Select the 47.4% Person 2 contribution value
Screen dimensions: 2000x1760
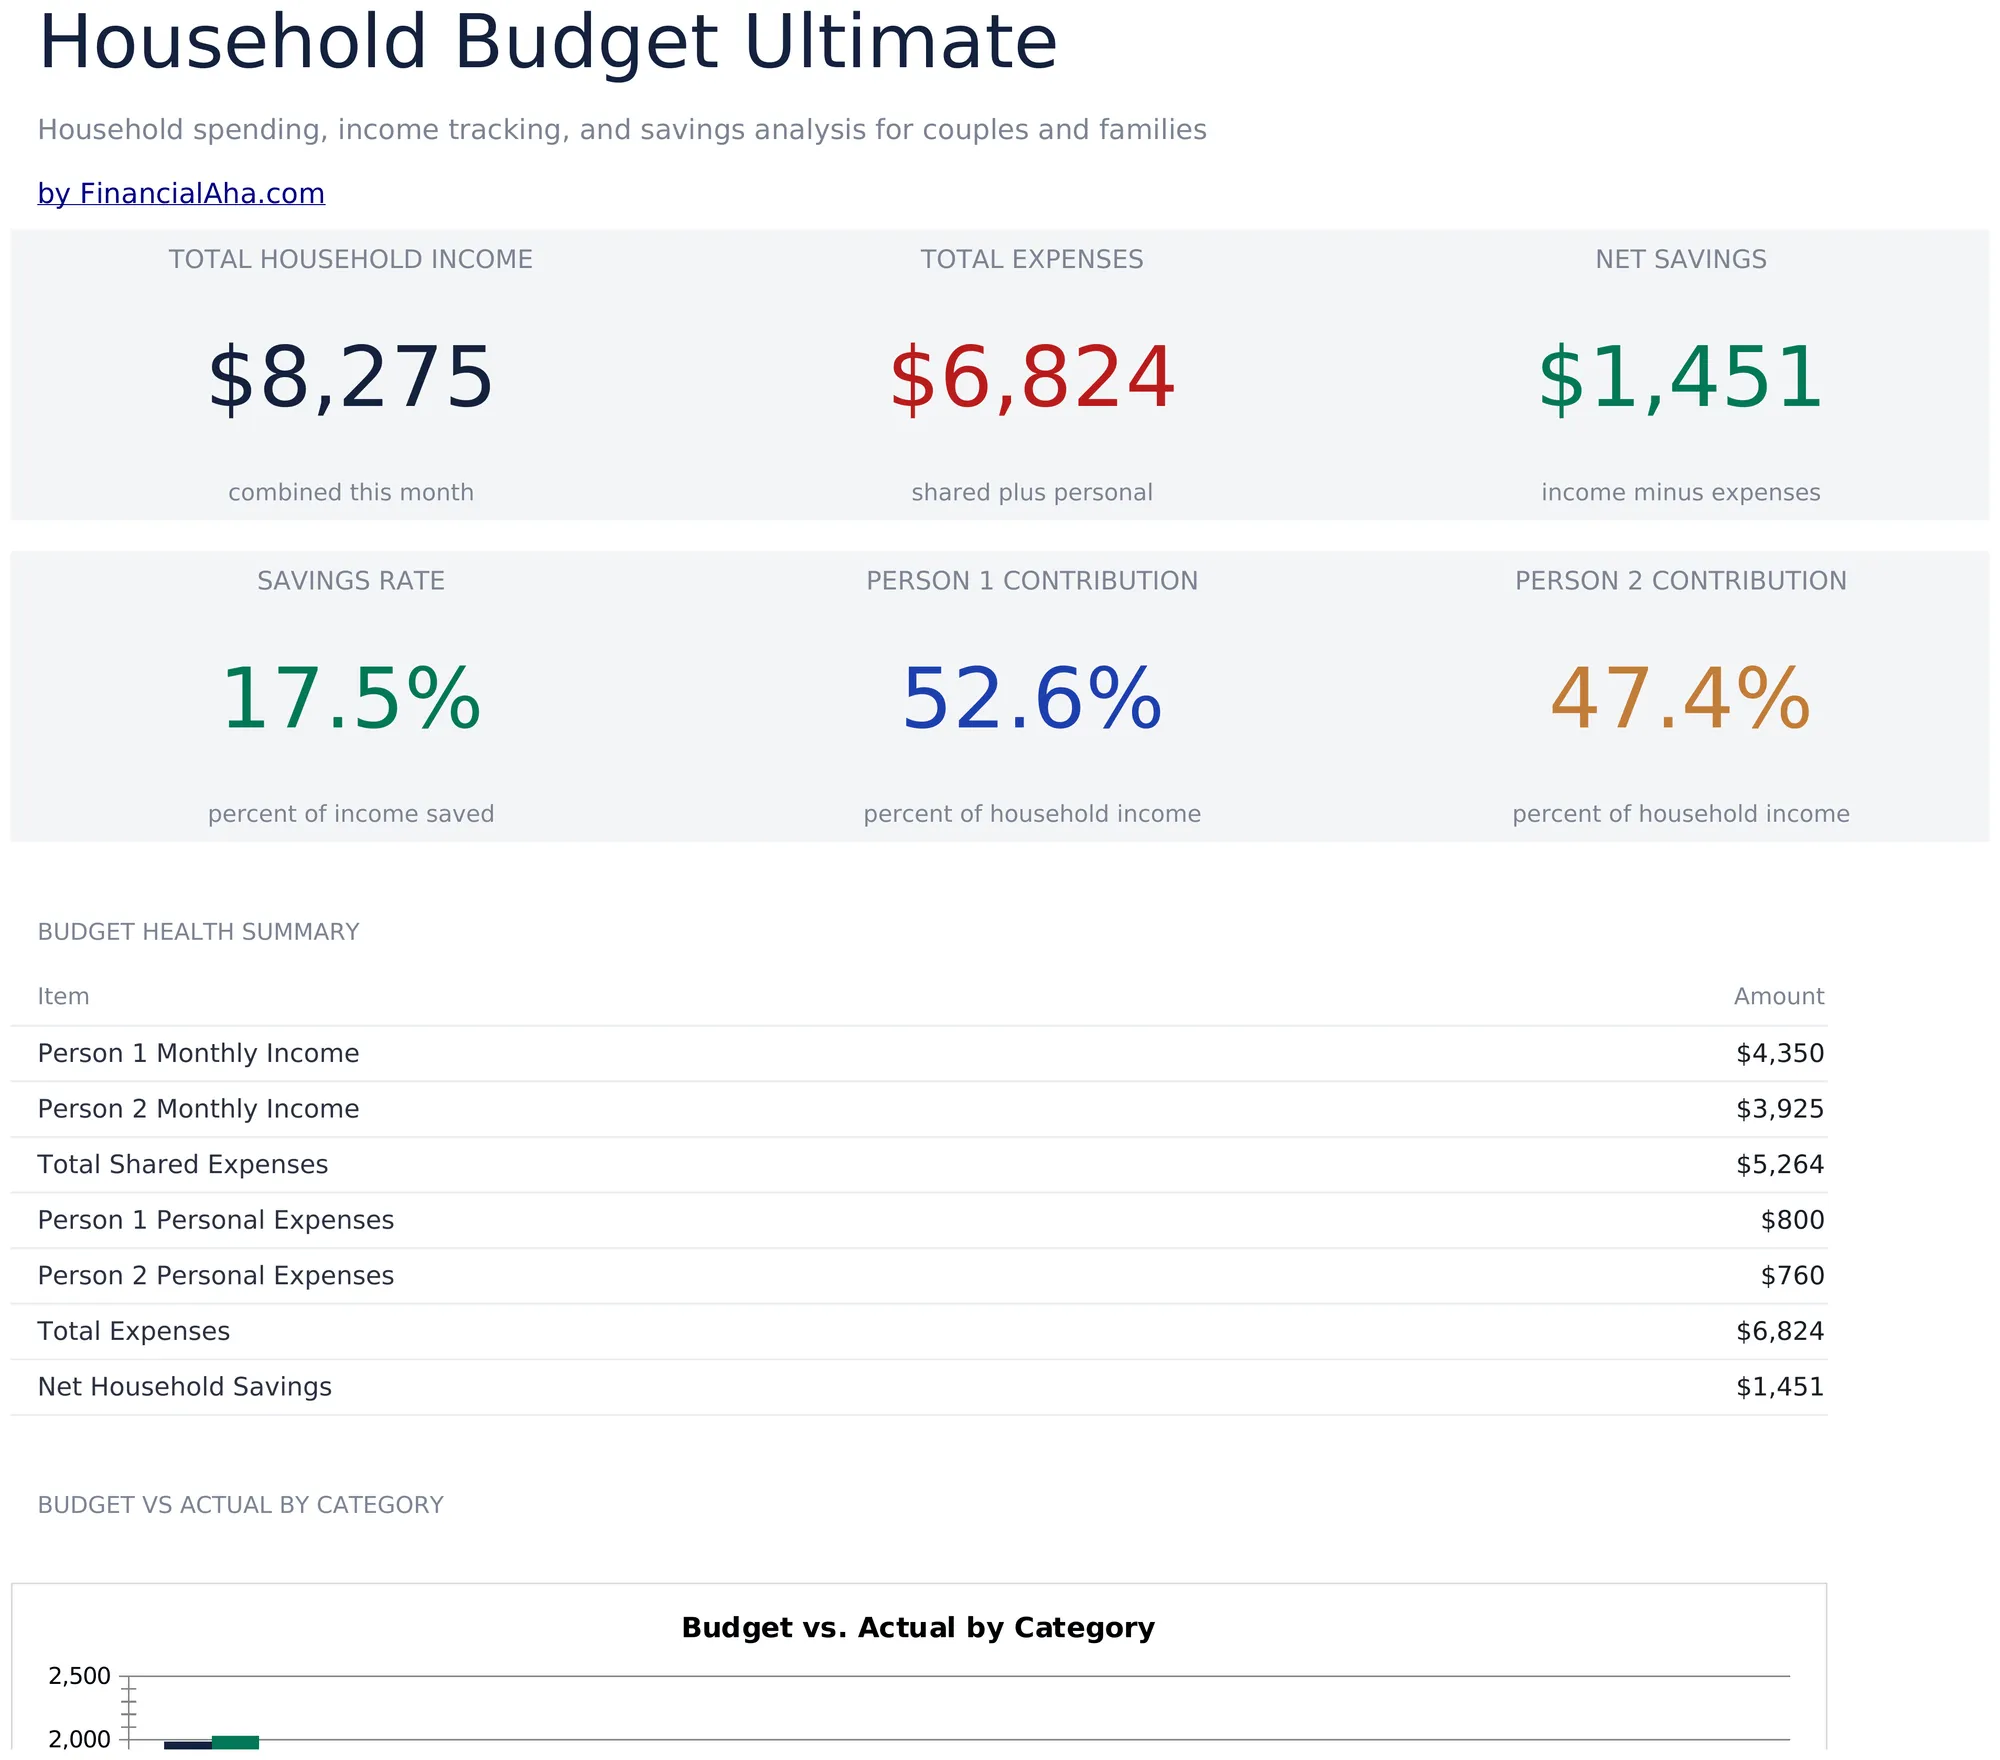click(1680, 699)
